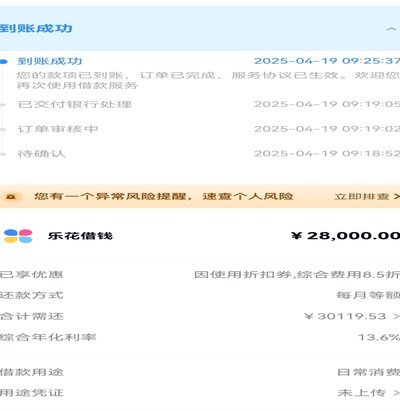The height and width of the screenshot is (411, 400).
Task: Click the 用途凭证 label
Action: pyautogui.click(x=31, y=393)
